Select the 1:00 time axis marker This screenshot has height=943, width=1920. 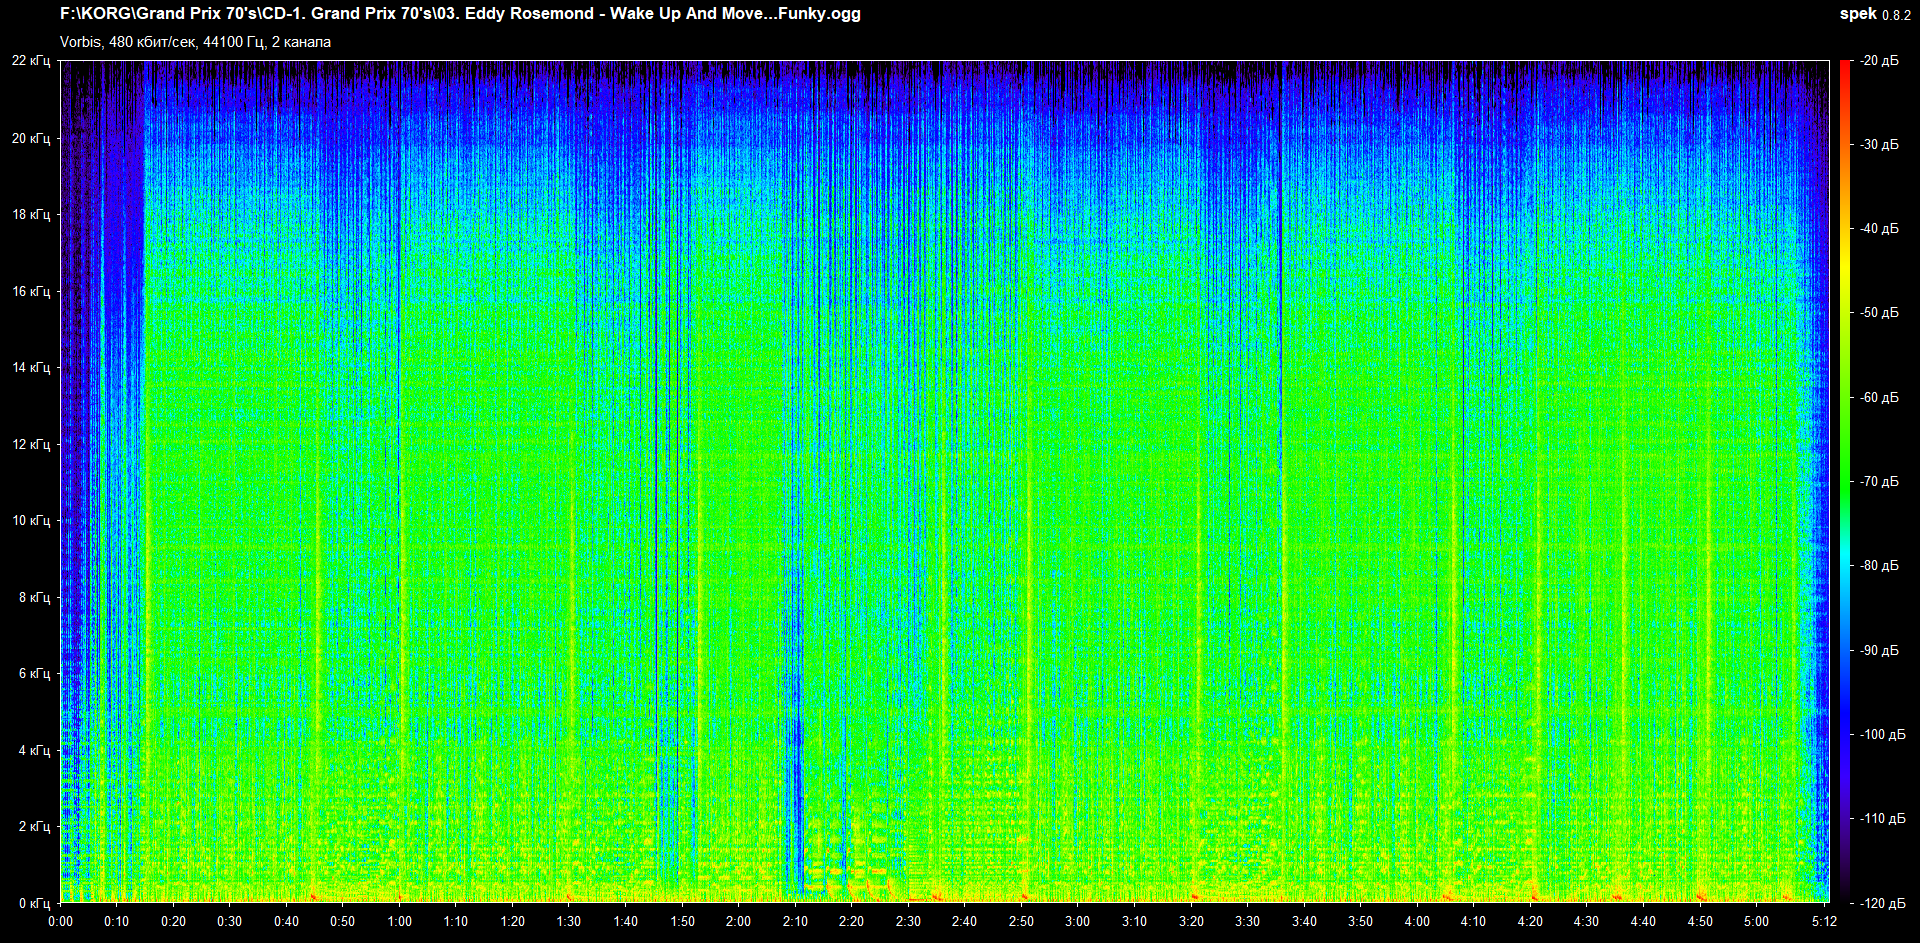399,921
